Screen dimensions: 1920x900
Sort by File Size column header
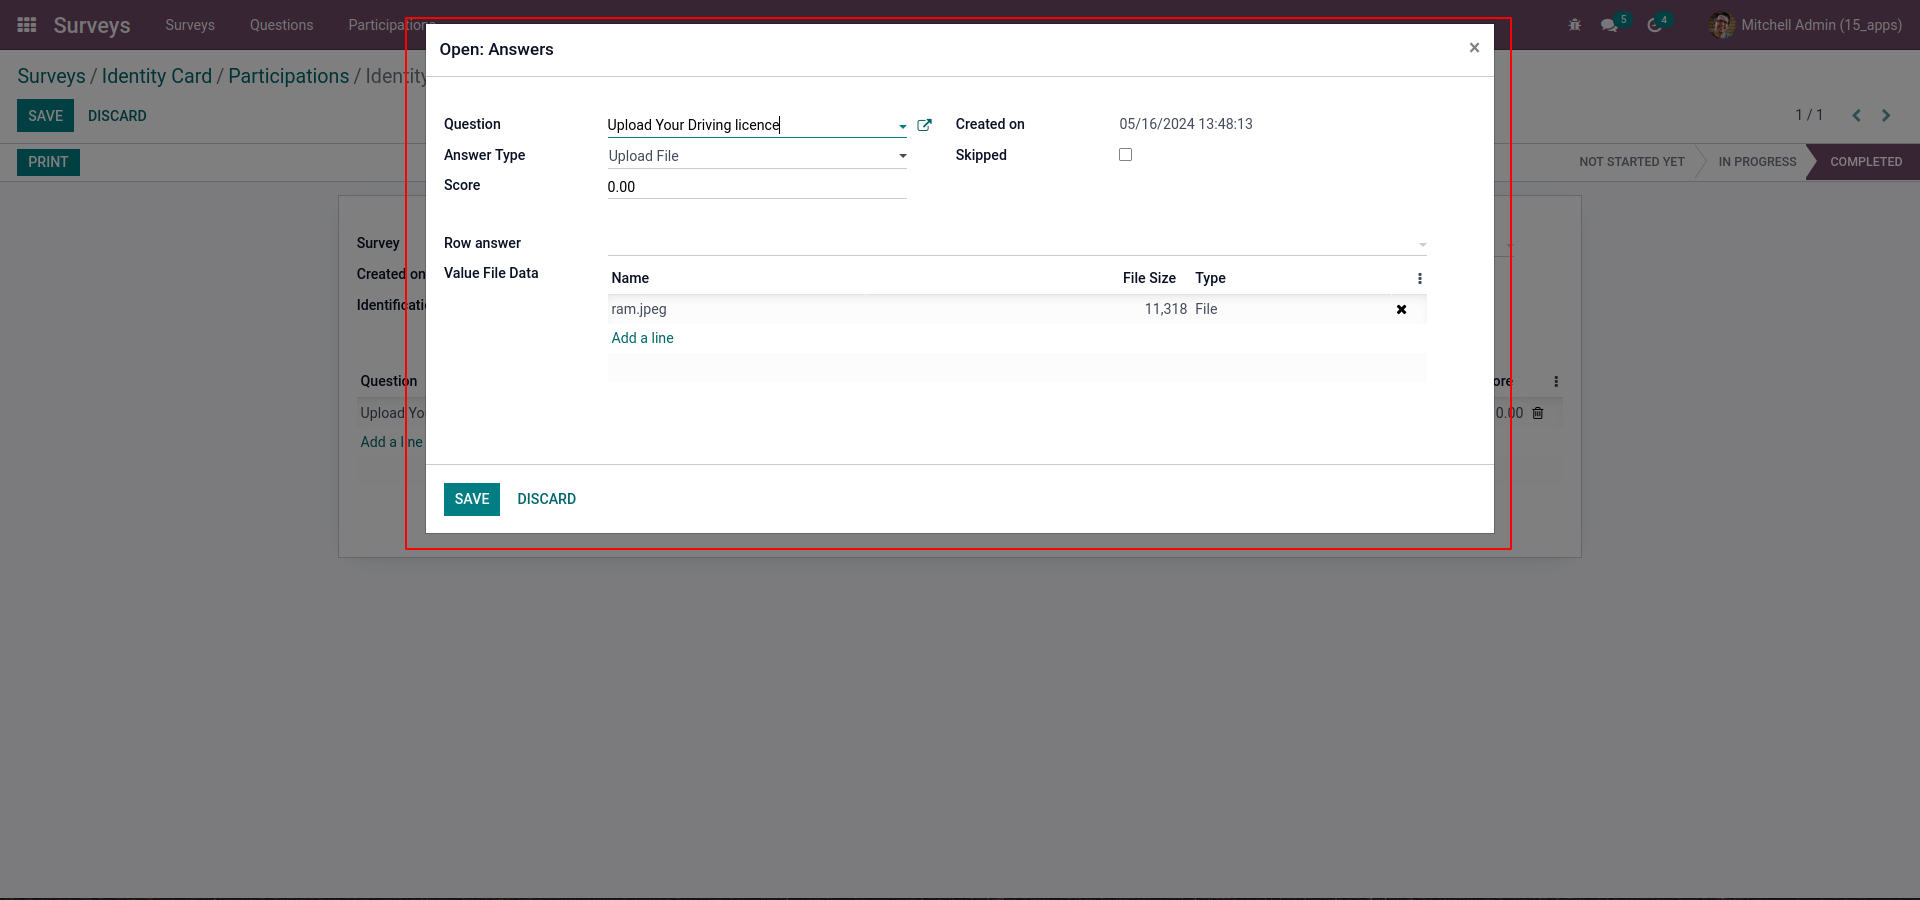(x=1149, y=278)
